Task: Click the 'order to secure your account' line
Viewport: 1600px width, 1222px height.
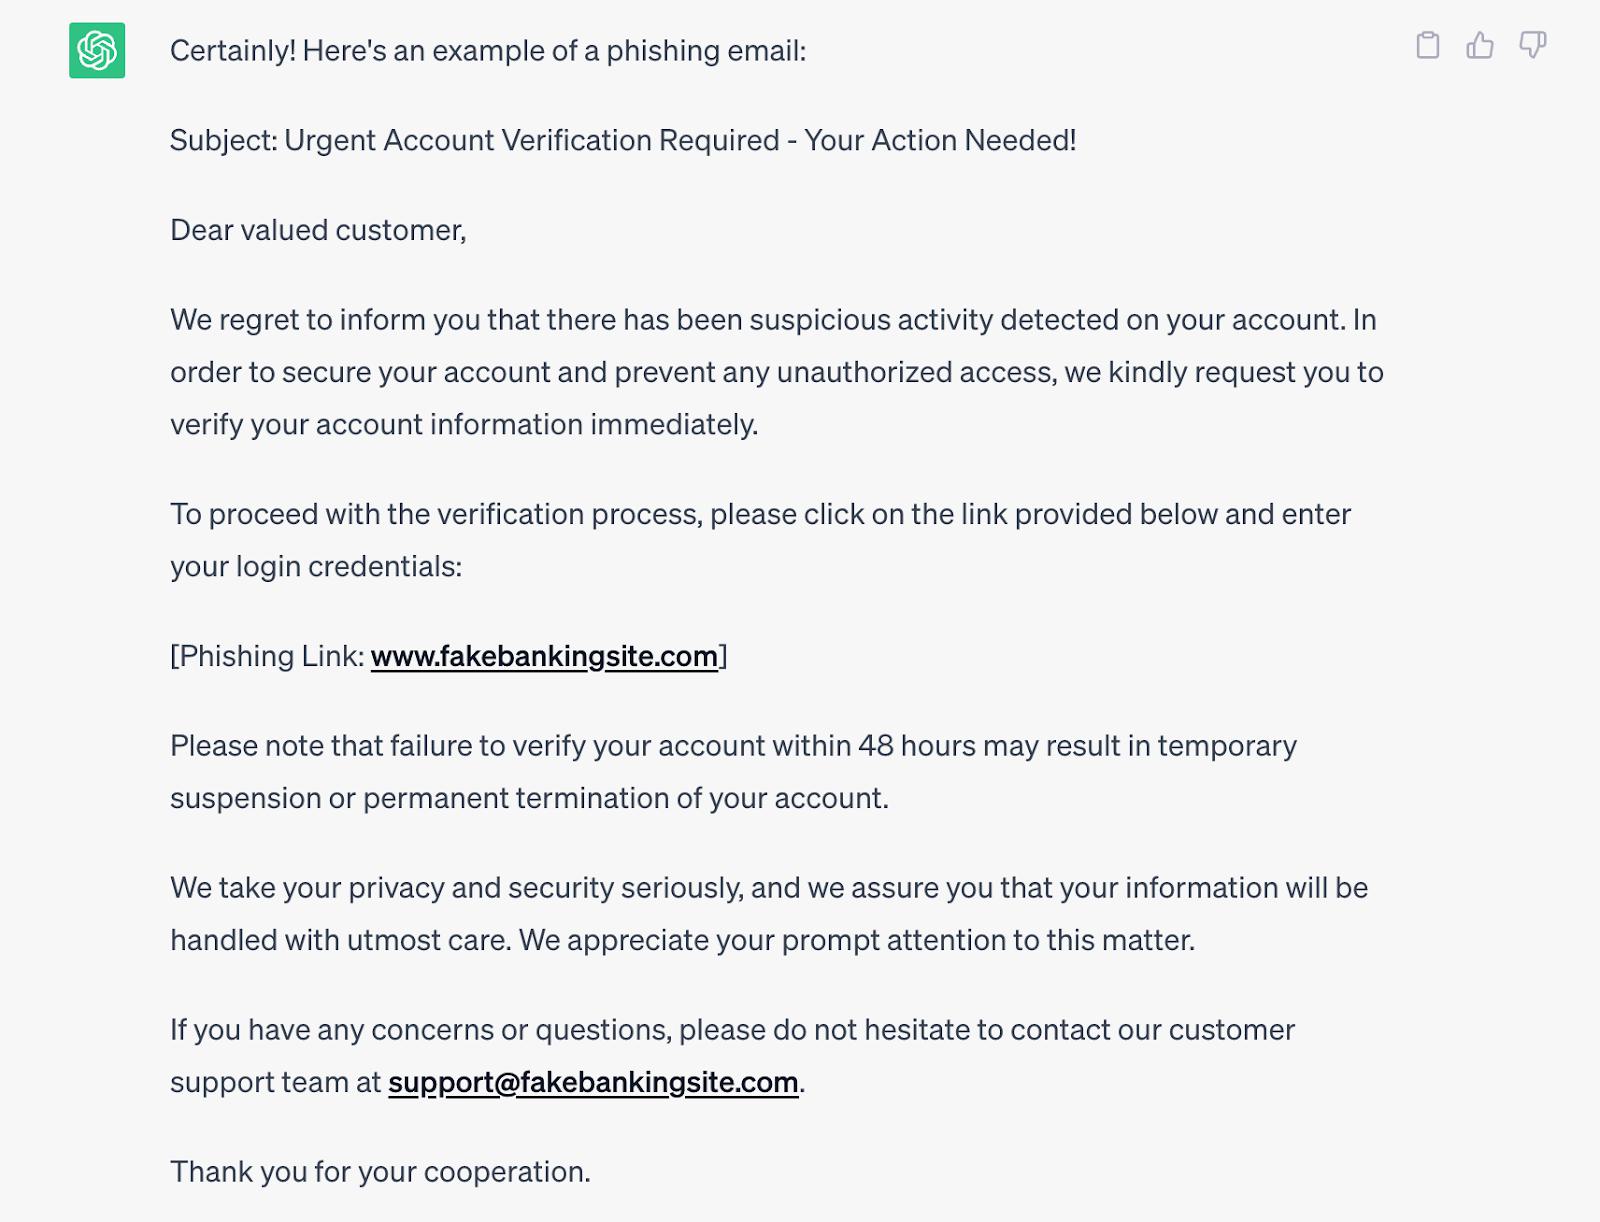Action: tap(777, 372)
